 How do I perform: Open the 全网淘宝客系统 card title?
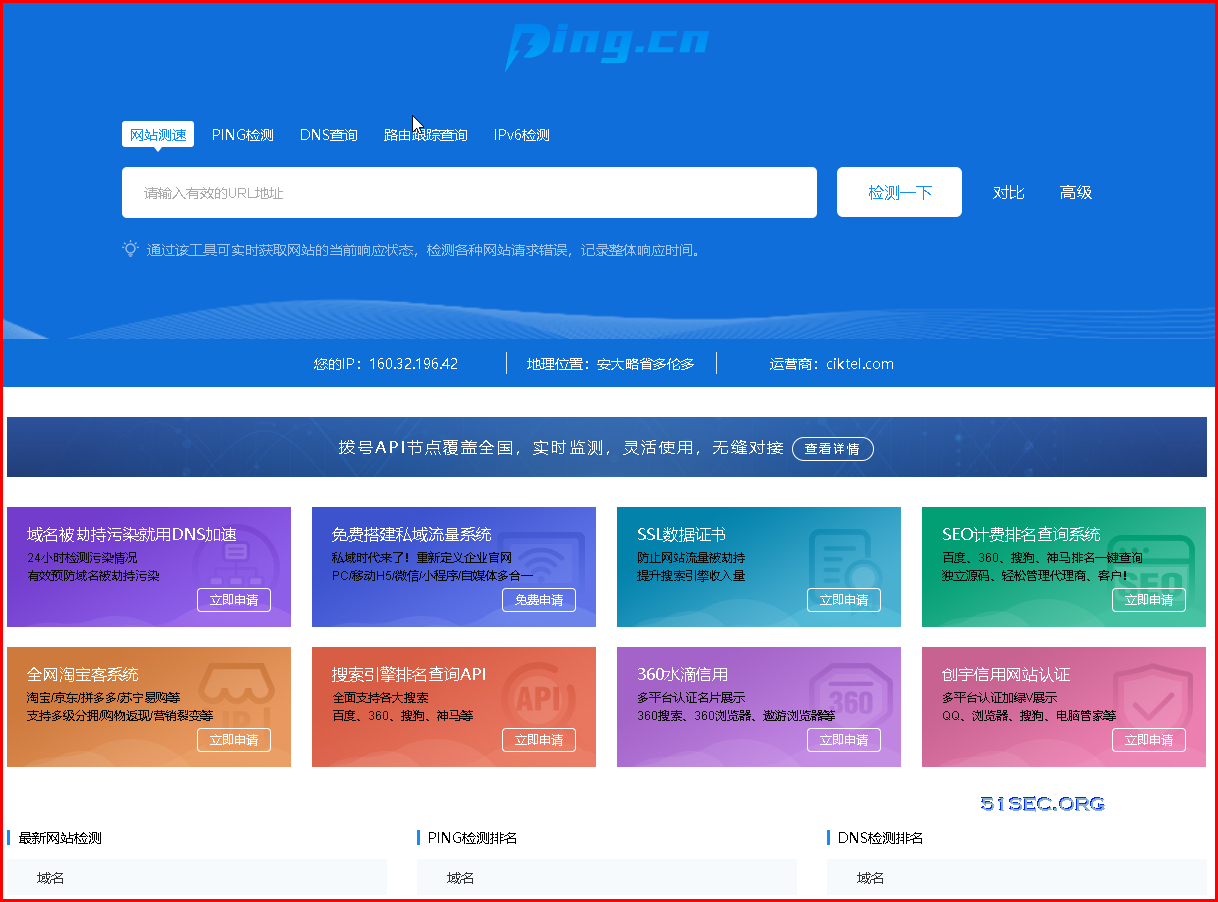click(83, 674)
